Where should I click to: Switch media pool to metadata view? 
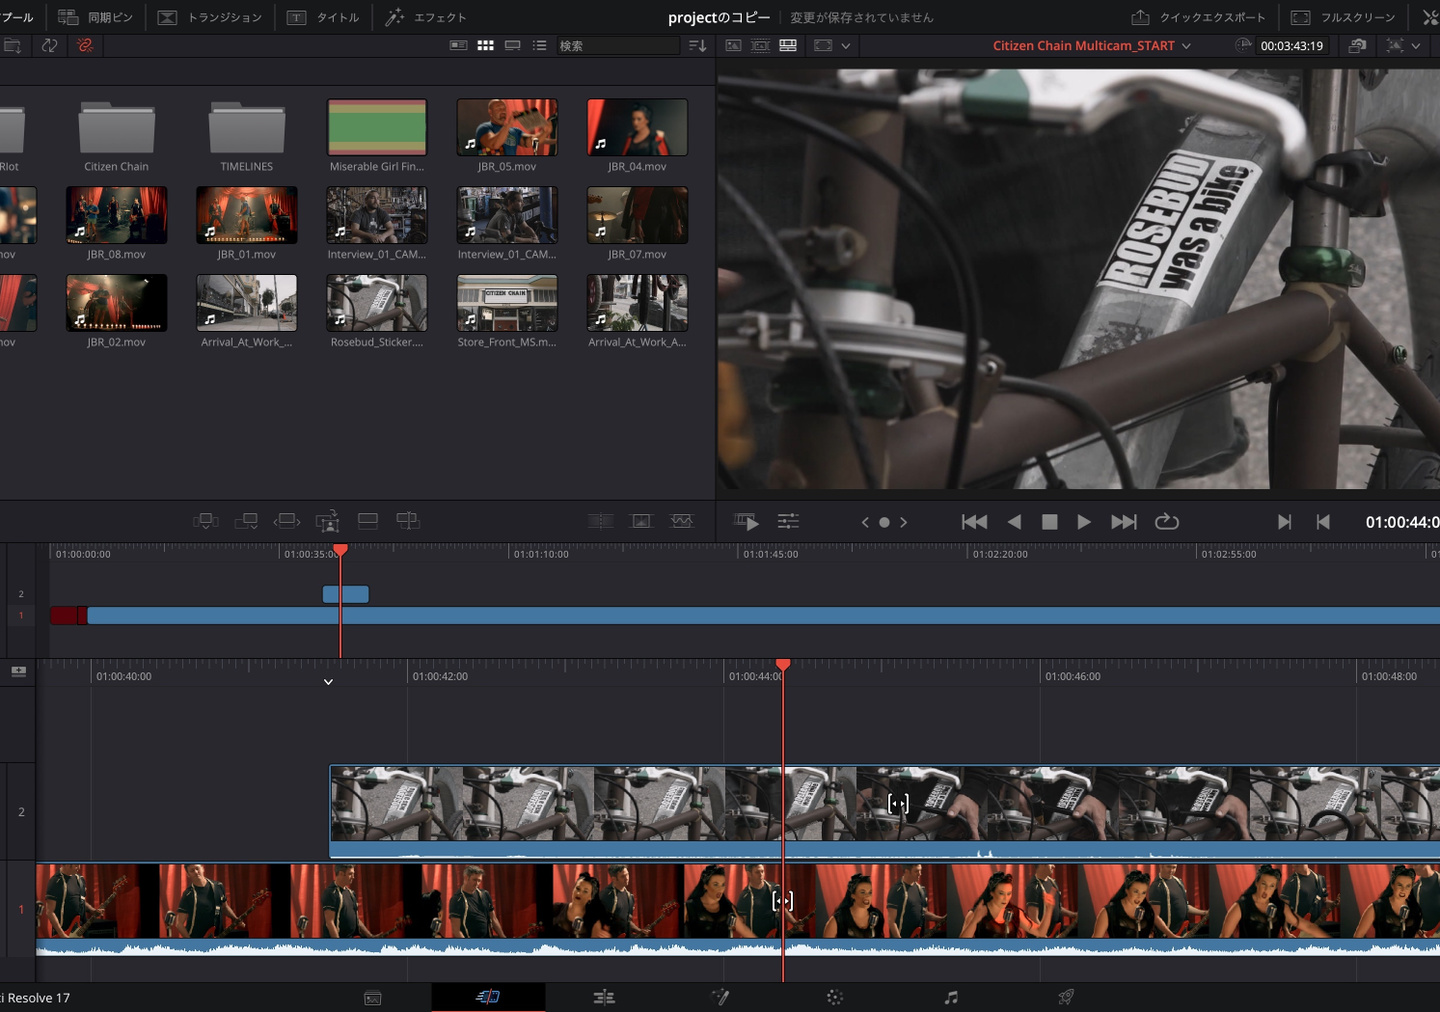pyautogui.click(x=458, y=45)
